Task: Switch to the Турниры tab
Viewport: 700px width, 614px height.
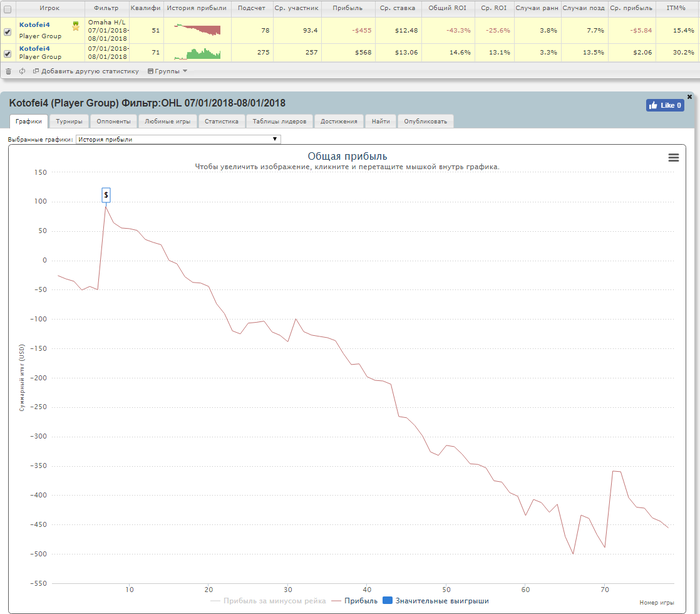Action: (69, 121)
